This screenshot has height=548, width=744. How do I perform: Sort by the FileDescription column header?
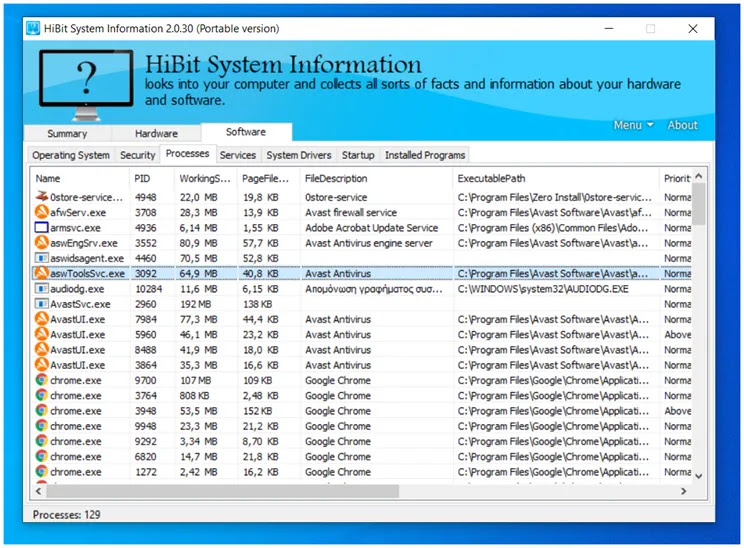click(x=376, y=178)
